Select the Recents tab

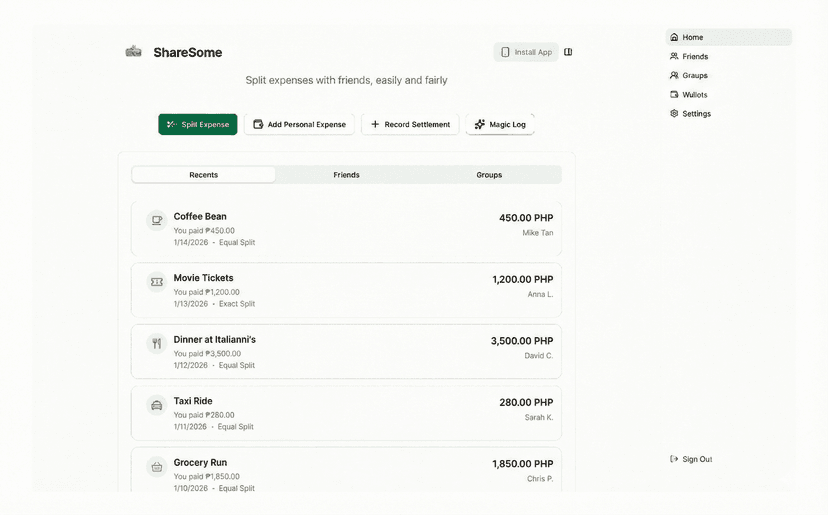pos(204,175)
